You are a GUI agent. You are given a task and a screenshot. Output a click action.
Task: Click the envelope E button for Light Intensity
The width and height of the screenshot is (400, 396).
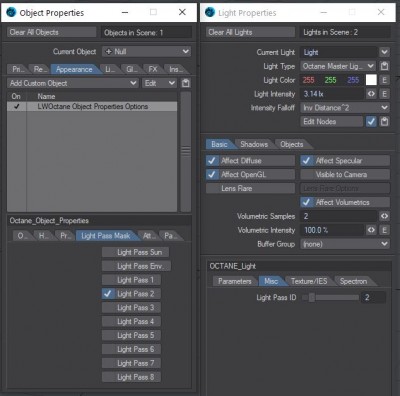coord(384,94)
